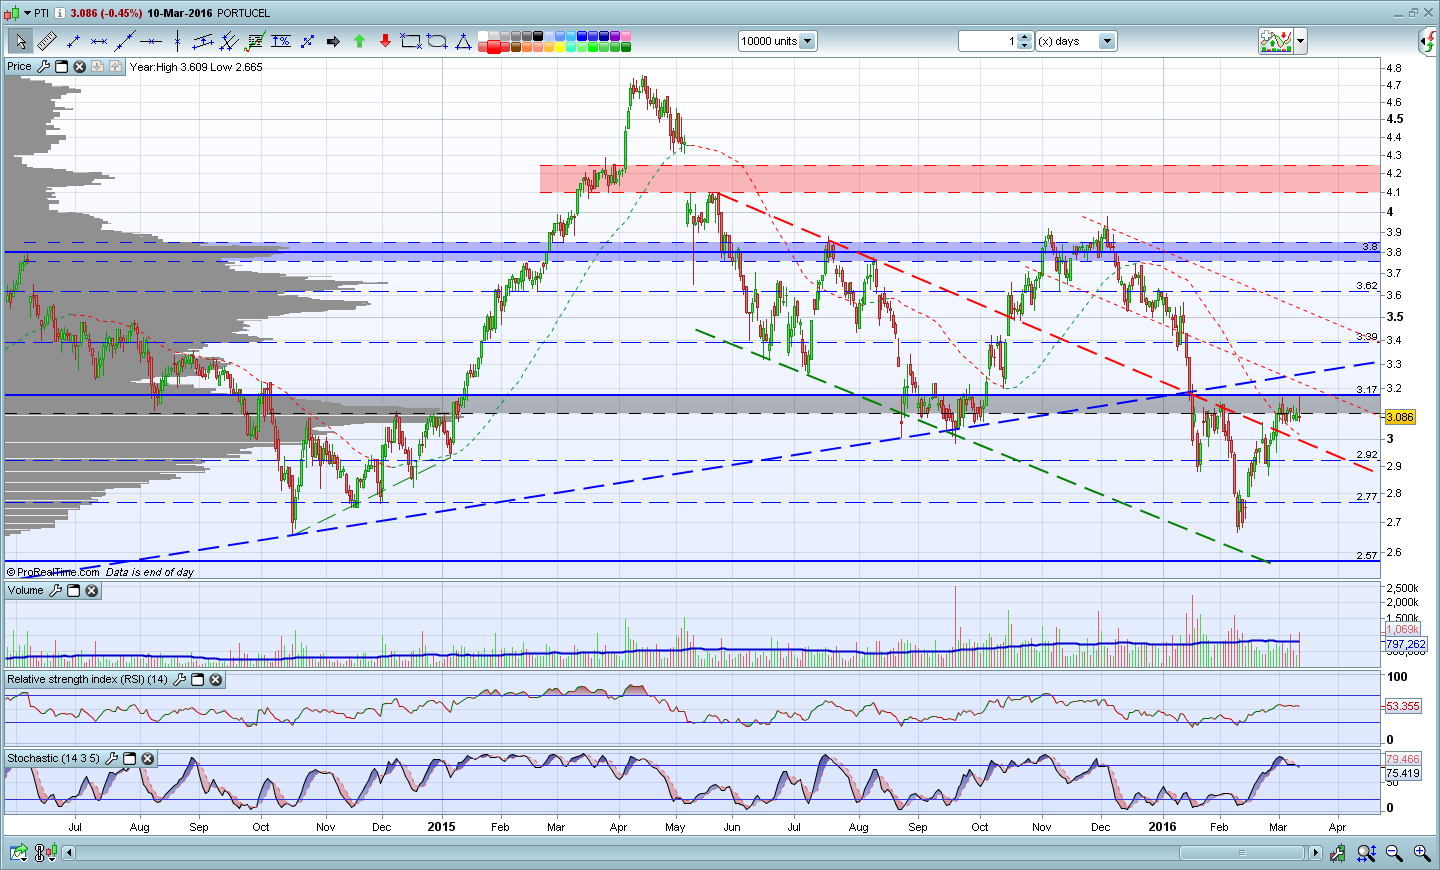Insert a red down arrow marker
The width and height of the screenshot is (1440, 870).
[x=385, y=41]
